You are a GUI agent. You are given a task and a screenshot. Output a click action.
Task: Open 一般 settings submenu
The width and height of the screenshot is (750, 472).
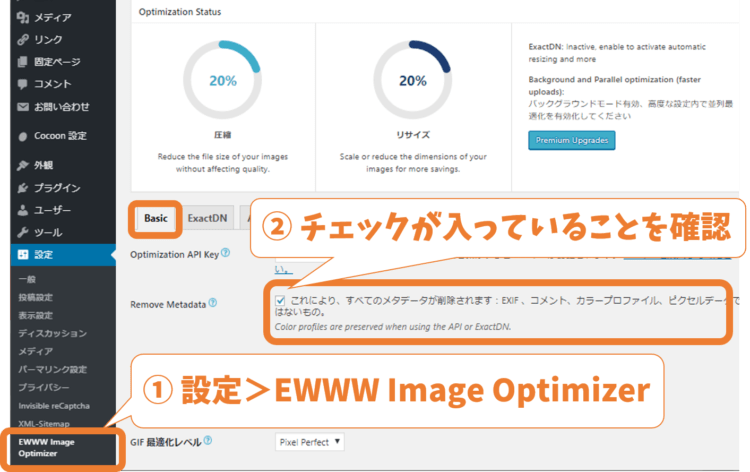tap(27, 279)
